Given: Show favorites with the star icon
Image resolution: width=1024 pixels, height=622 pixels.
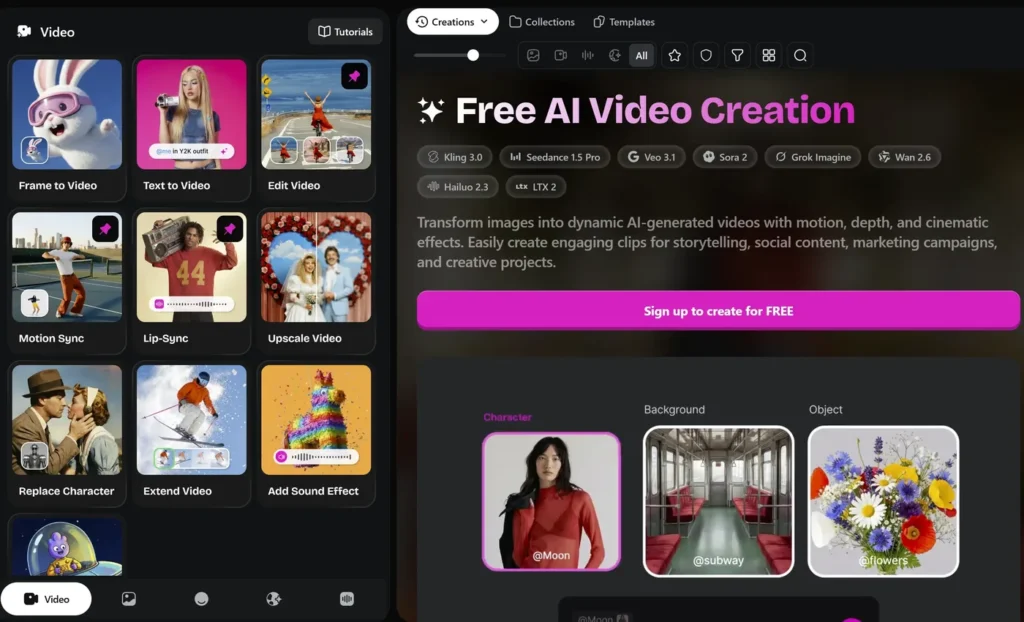Looking at the screenshot, I should [x=675, y=56].
